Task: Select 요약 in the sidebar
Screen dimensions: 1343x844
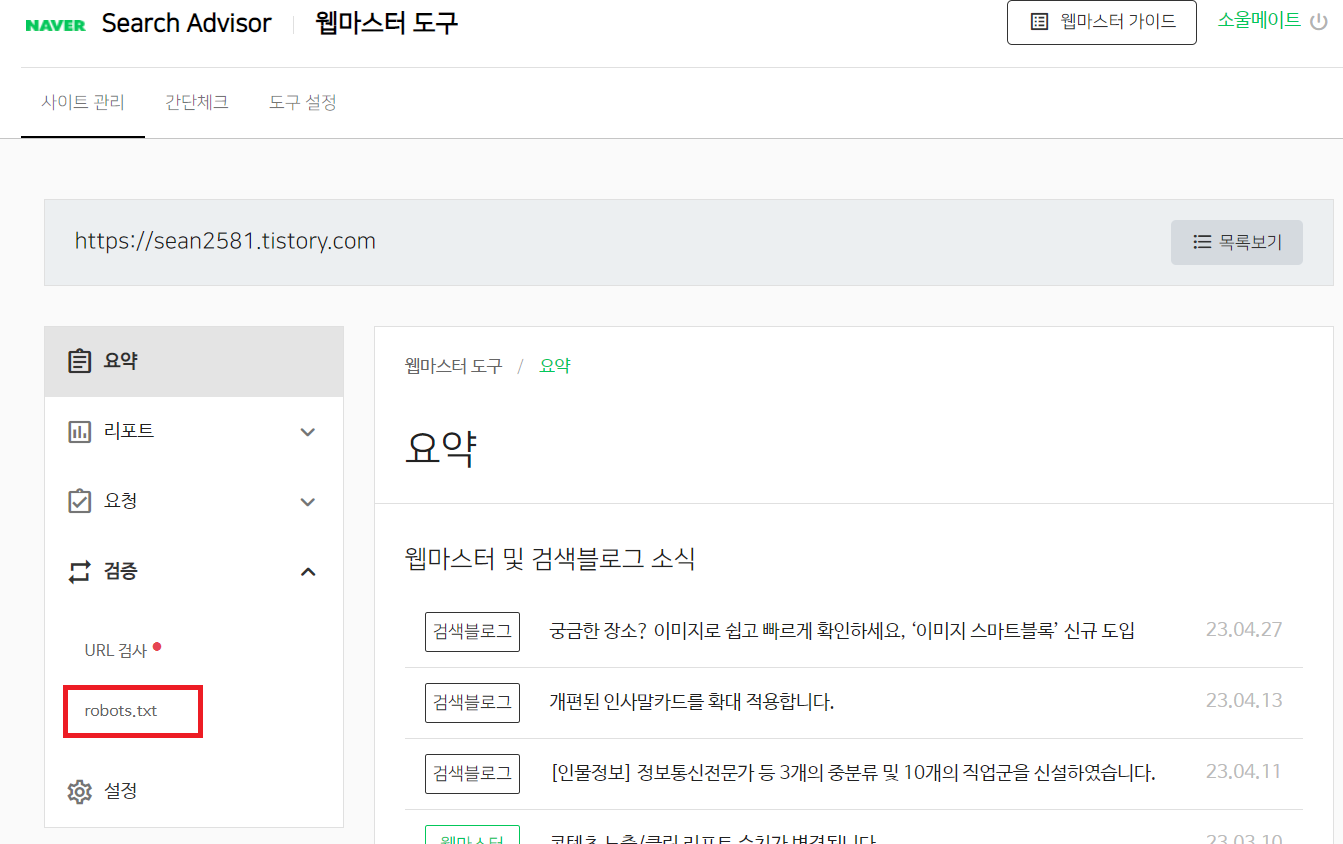Action: click(194, 361)
